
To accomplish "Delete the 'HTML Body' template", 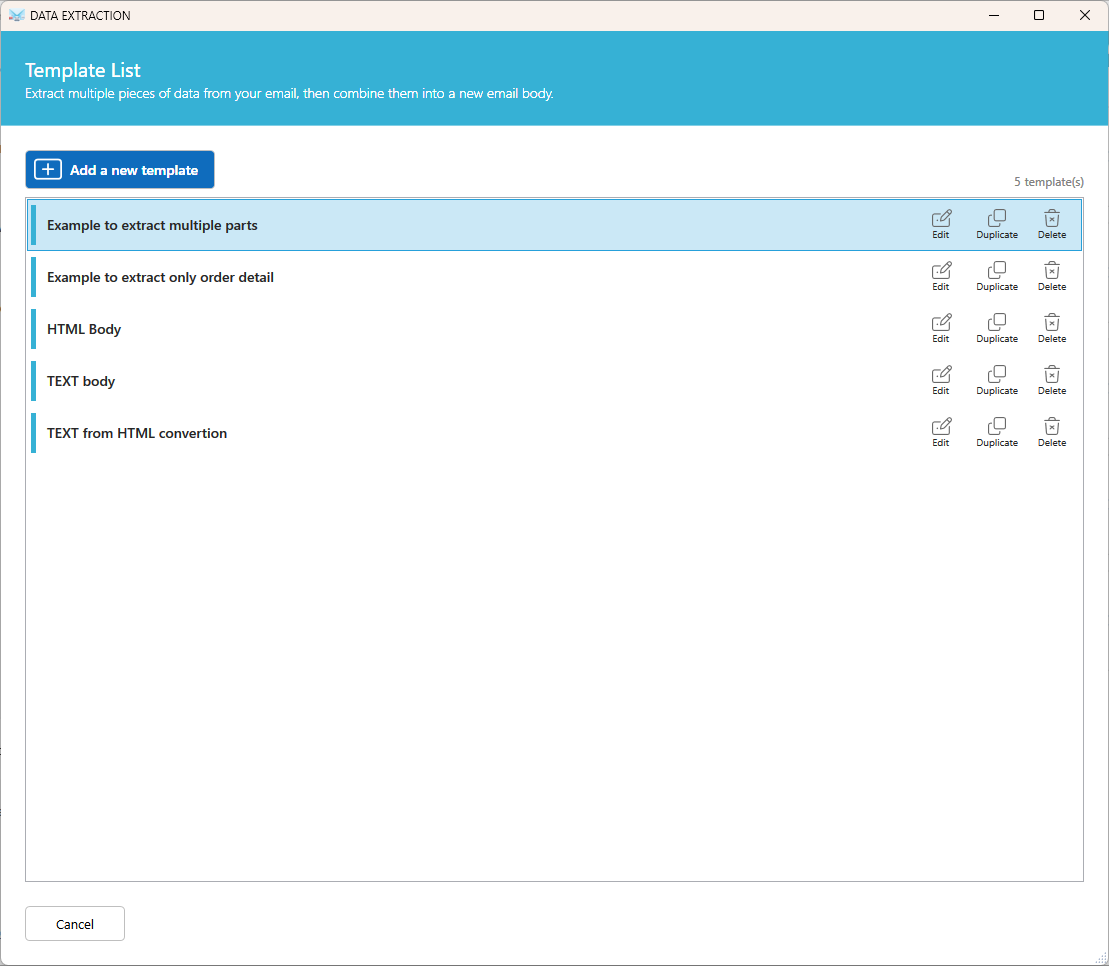I will coord(1052,329).
